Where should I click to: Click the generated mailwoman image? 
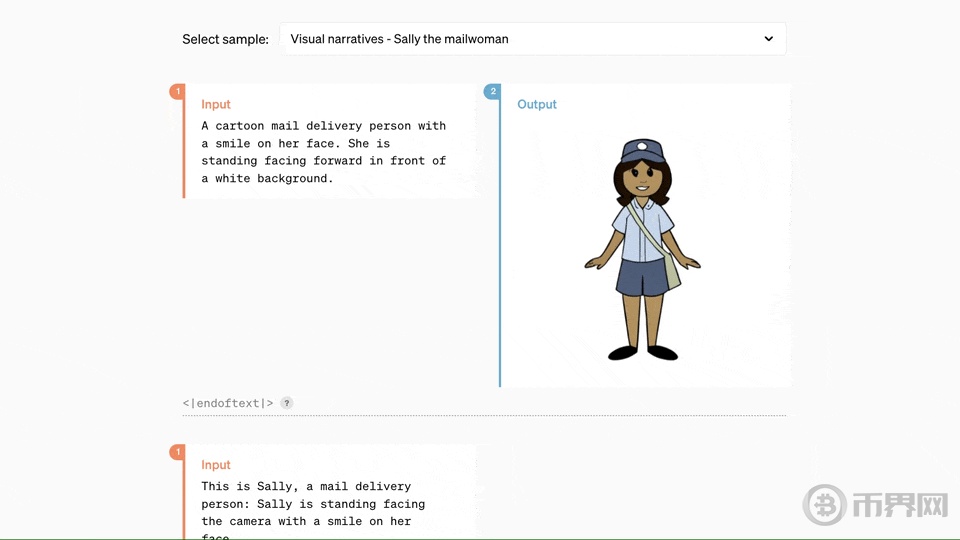pos(642,250)
